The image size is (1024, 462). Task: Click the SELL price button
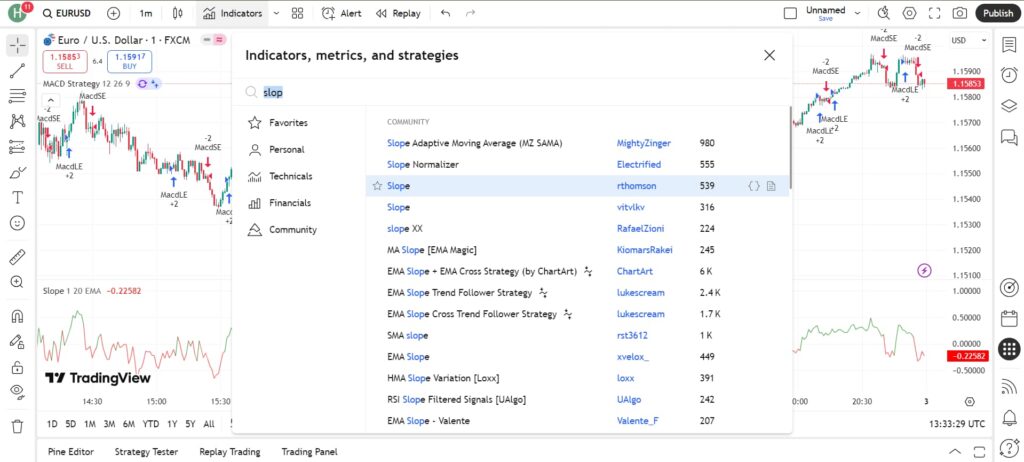65,61
